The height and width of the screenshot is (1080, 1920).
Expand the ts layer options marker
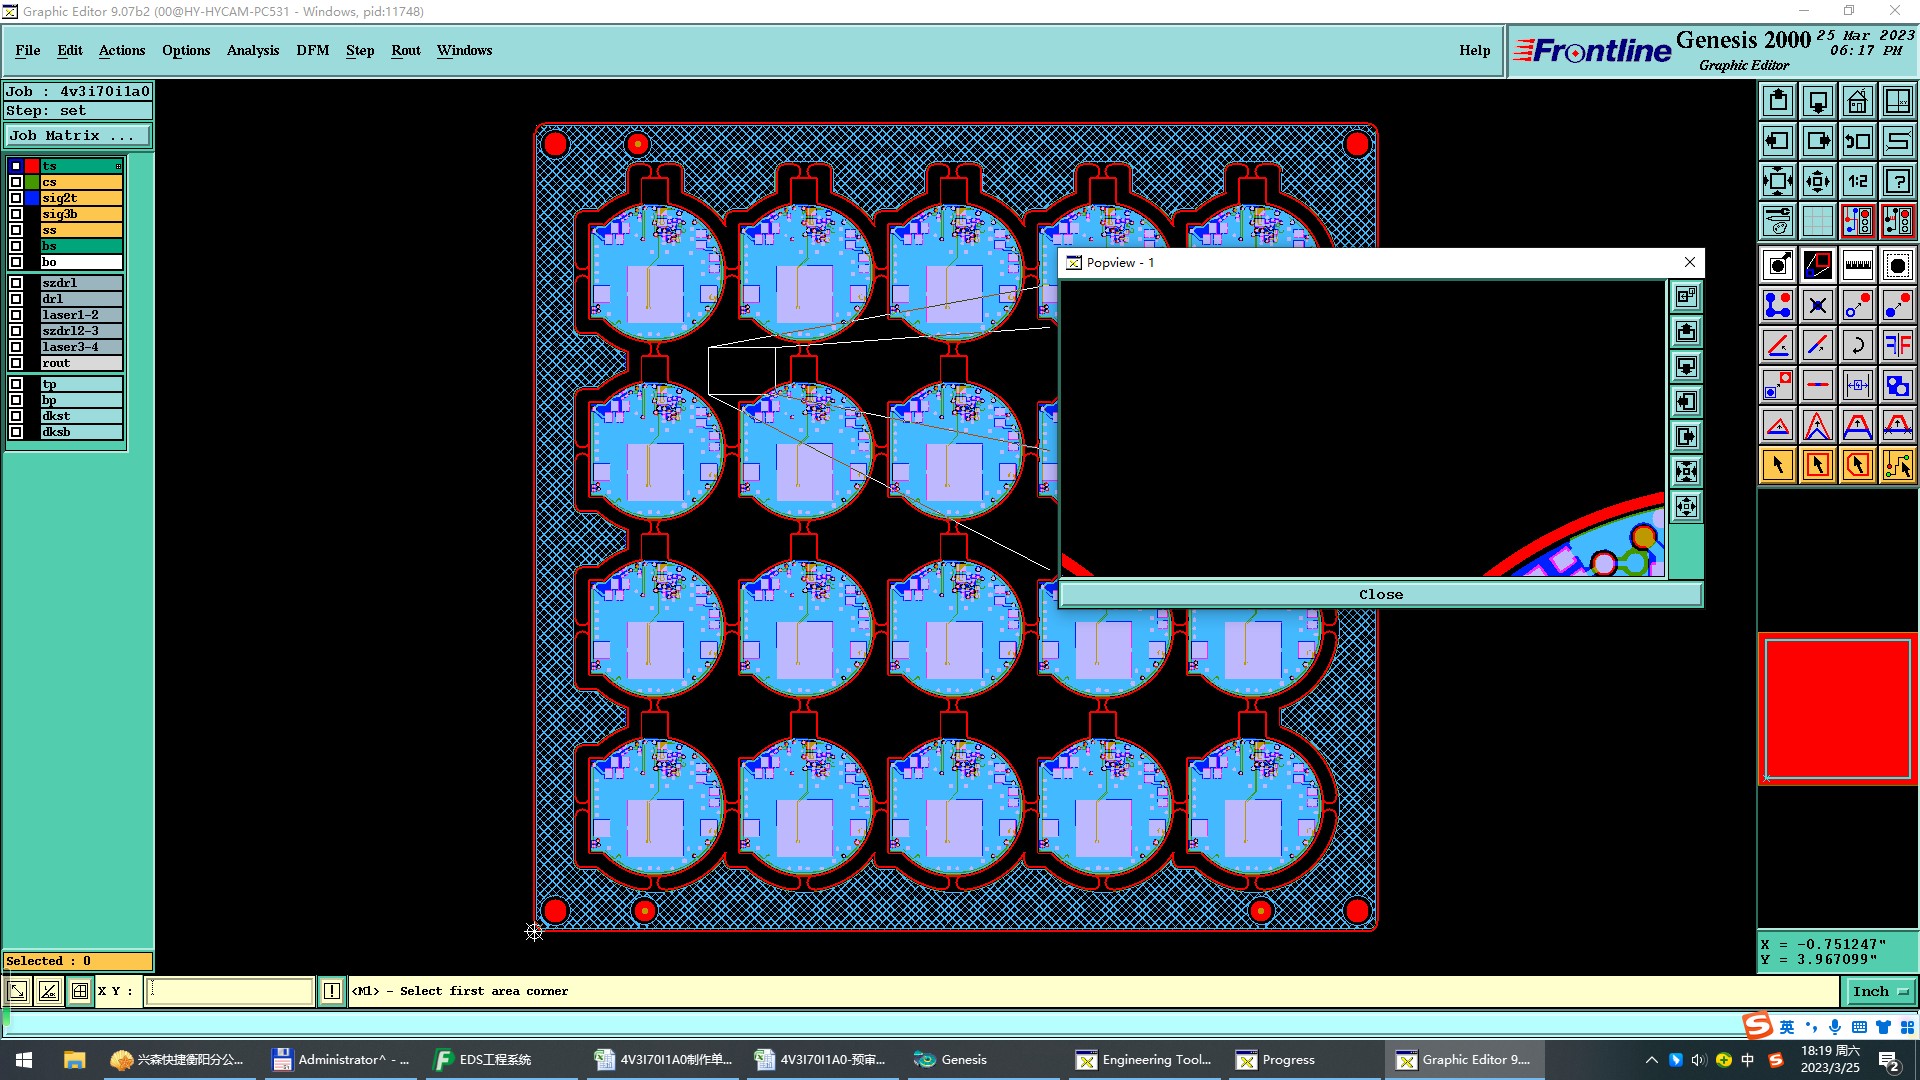[118, 166]
